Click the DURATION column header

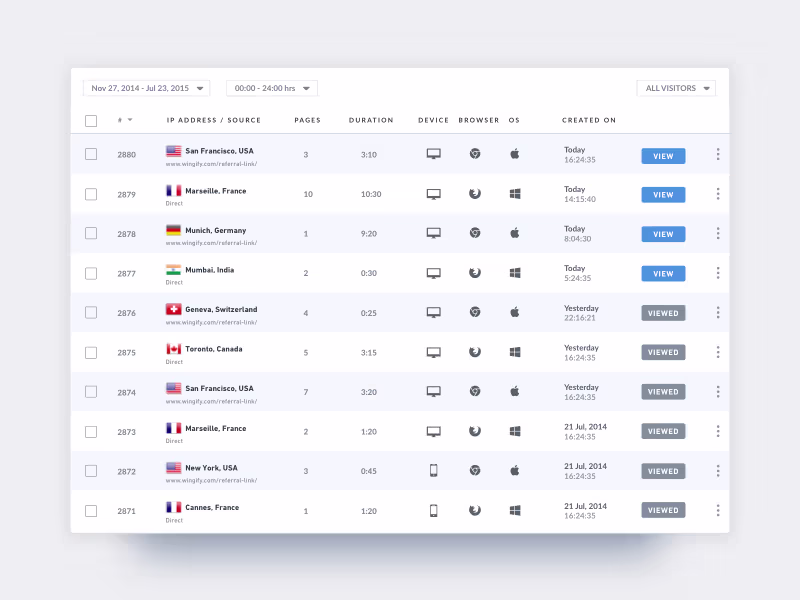pos(371,120)
